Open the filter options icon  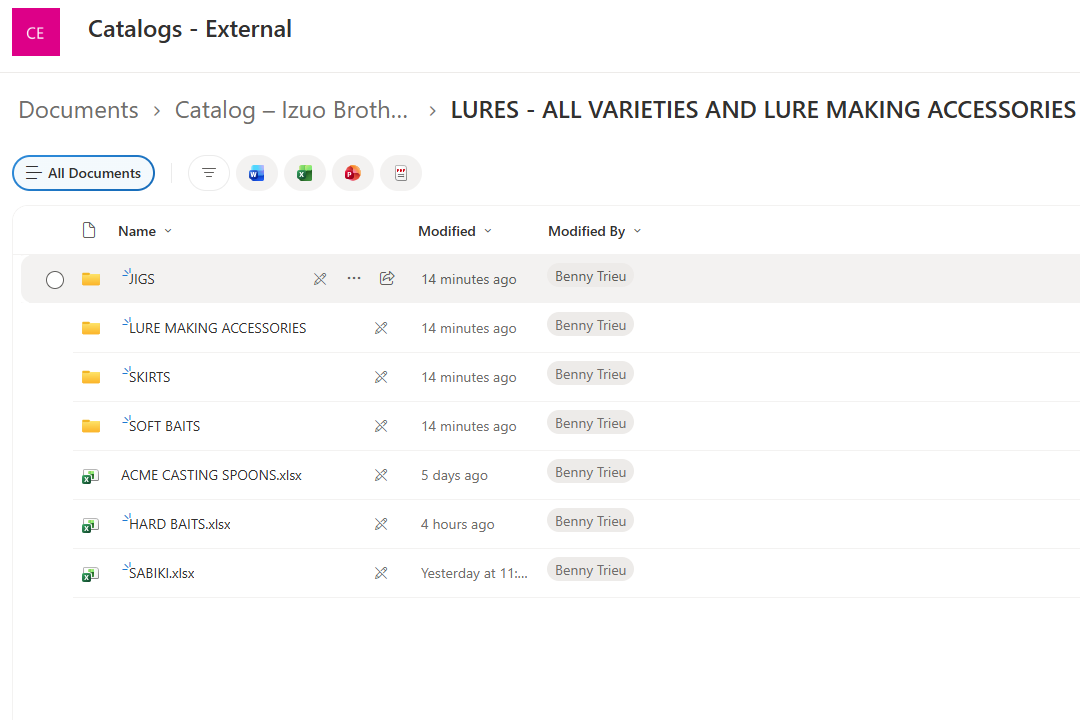[209, 173]
